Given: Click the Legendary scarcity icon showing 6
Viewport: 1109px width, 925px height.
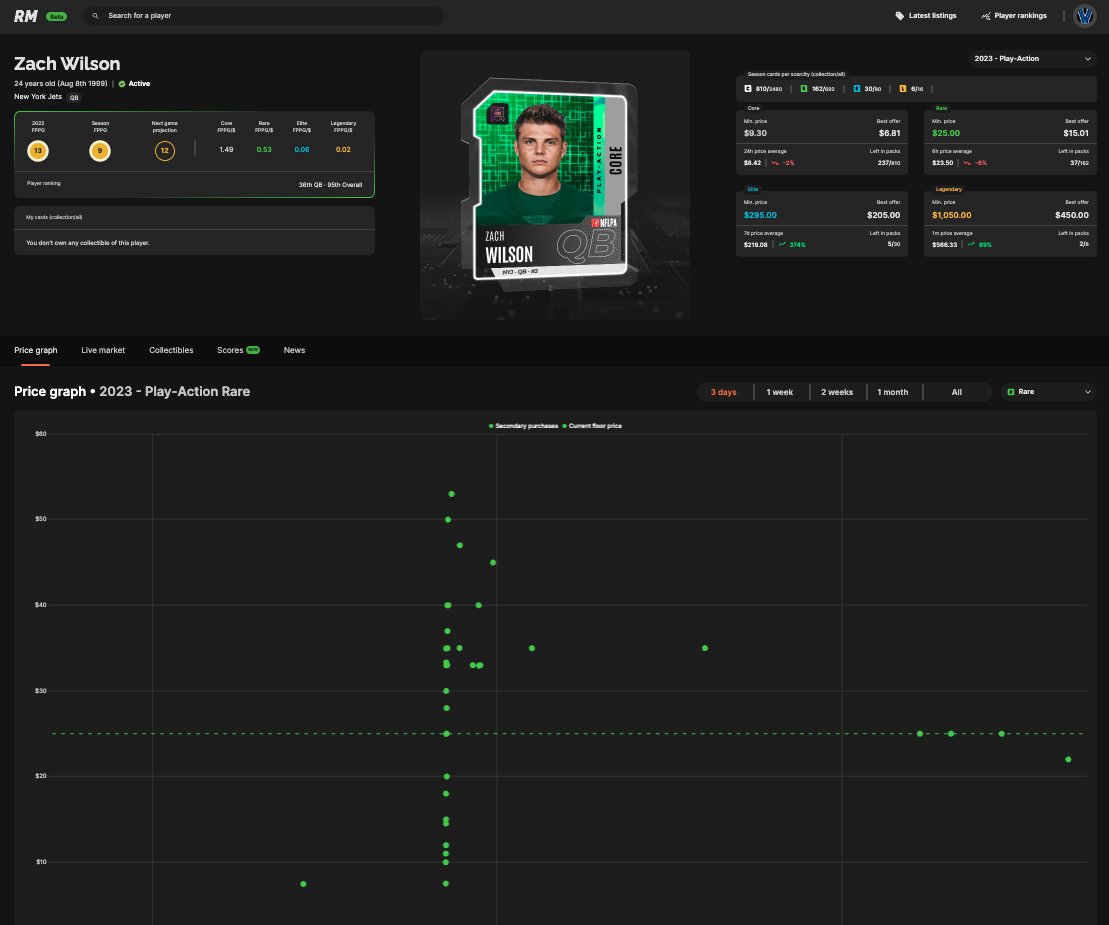Looking at the screenshot, I should click(902, 89).
